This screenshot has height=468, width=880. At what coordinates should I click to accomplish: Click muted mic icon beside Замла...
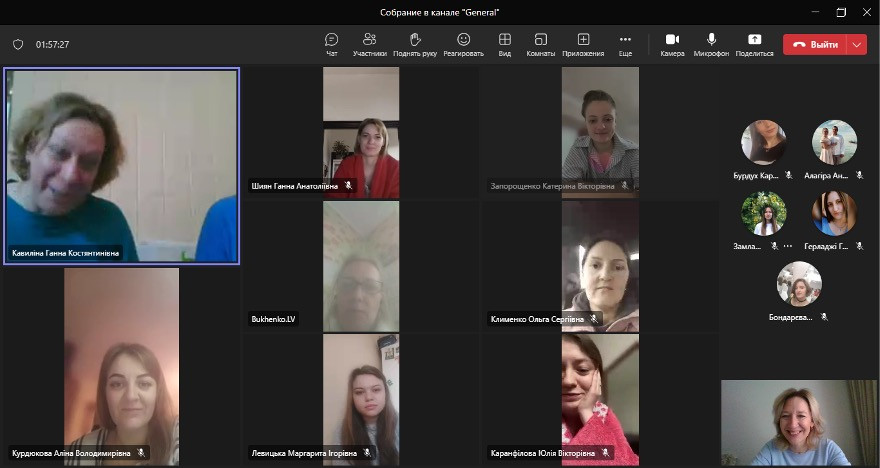(774, 246)
